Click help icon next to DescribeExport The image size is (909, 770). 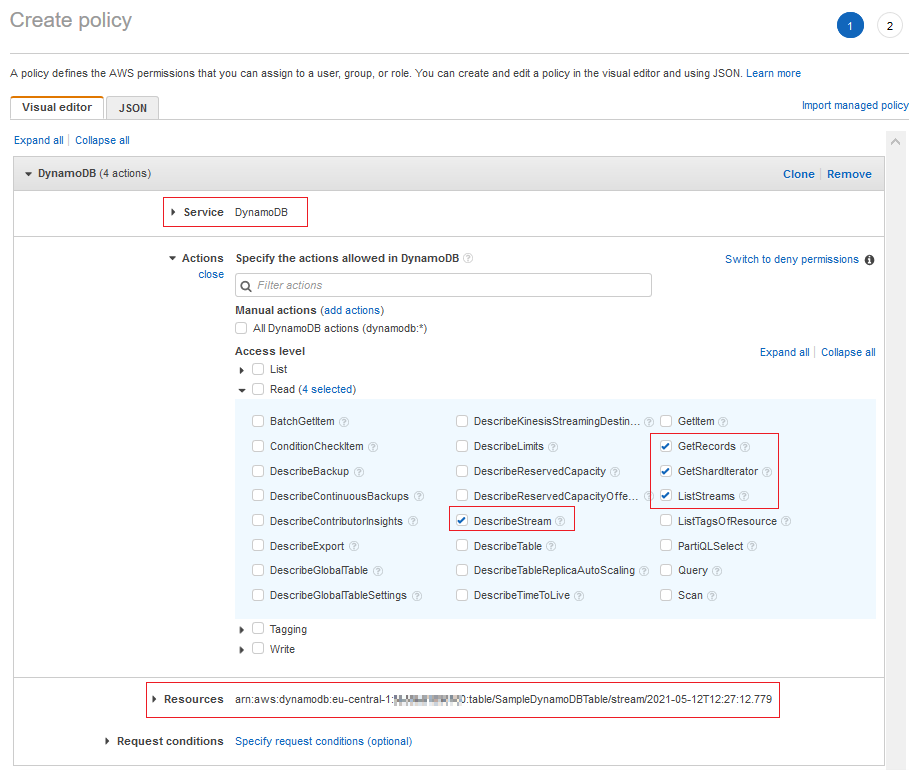click(x=354, y=546)
